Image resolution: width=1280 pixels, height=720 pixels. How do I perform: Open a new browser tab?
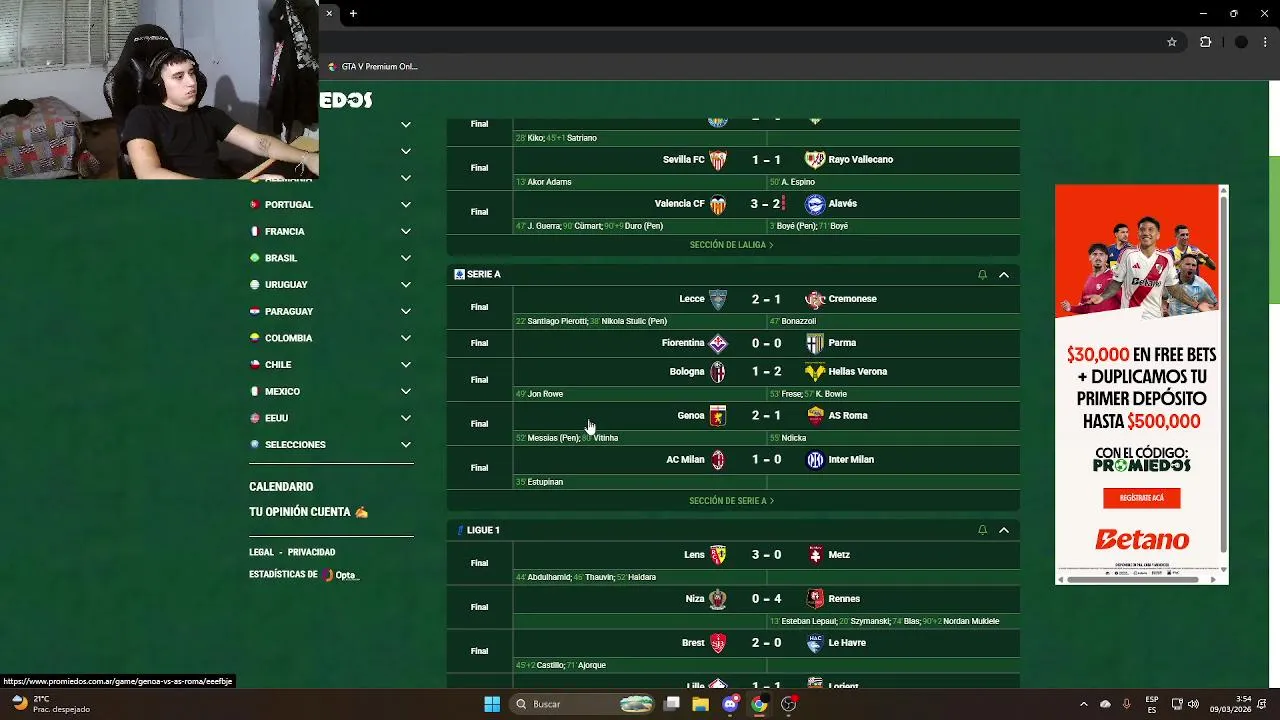pos(353,13)
